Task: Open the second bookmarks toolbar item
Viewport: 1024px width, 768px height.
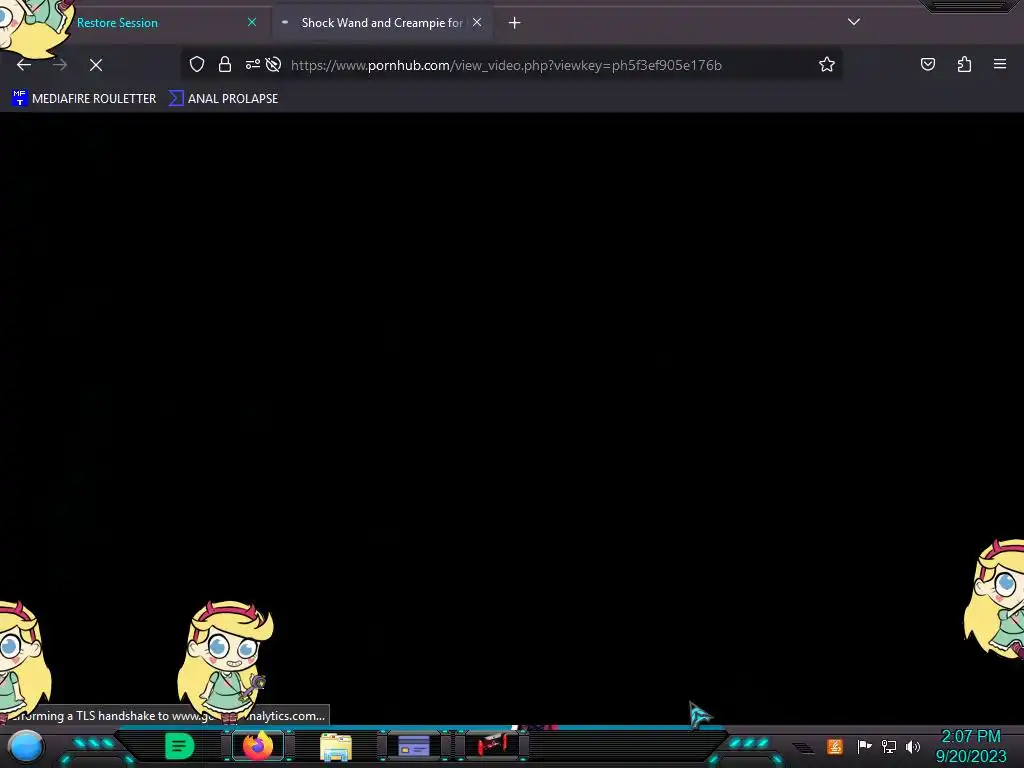Action: click(223, 99)
